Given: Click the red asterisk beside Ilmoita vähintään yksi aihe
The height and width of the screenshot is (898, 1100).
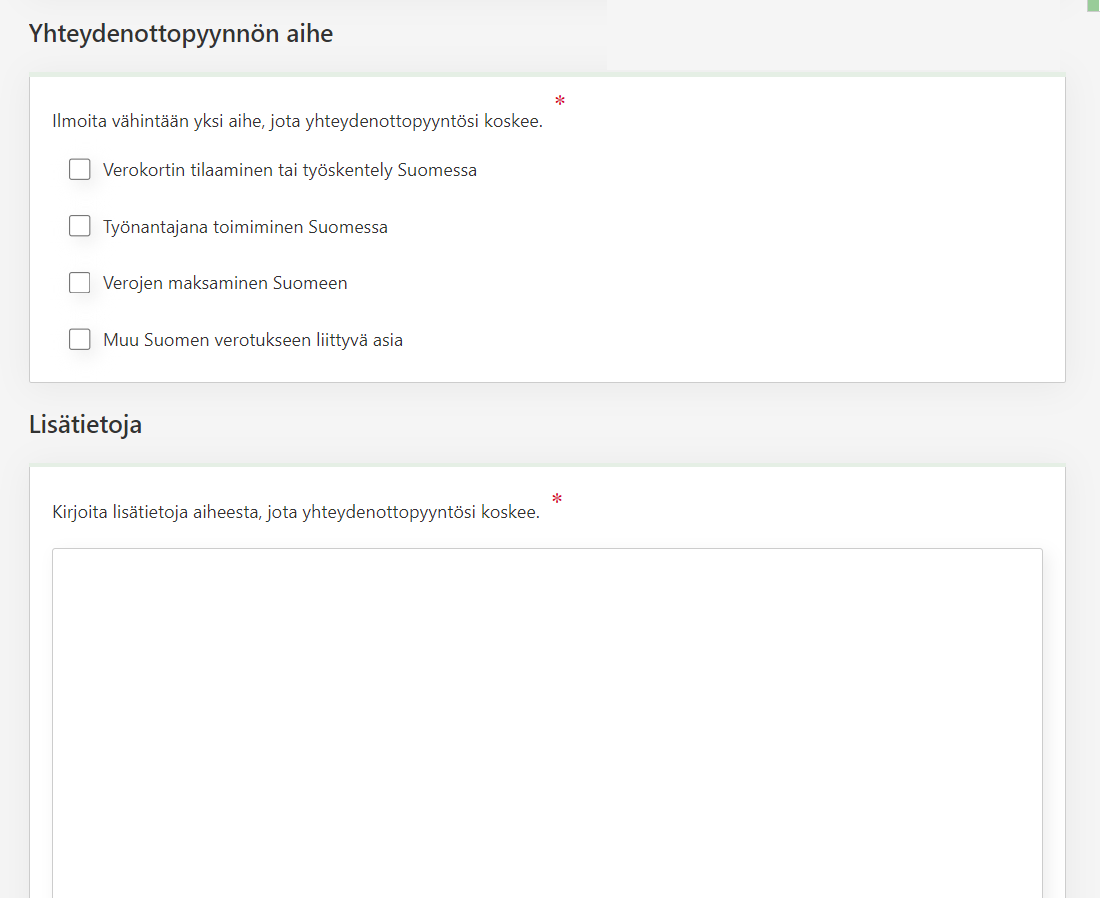Looking at the screenshot, I should click(x=560, y=101).
